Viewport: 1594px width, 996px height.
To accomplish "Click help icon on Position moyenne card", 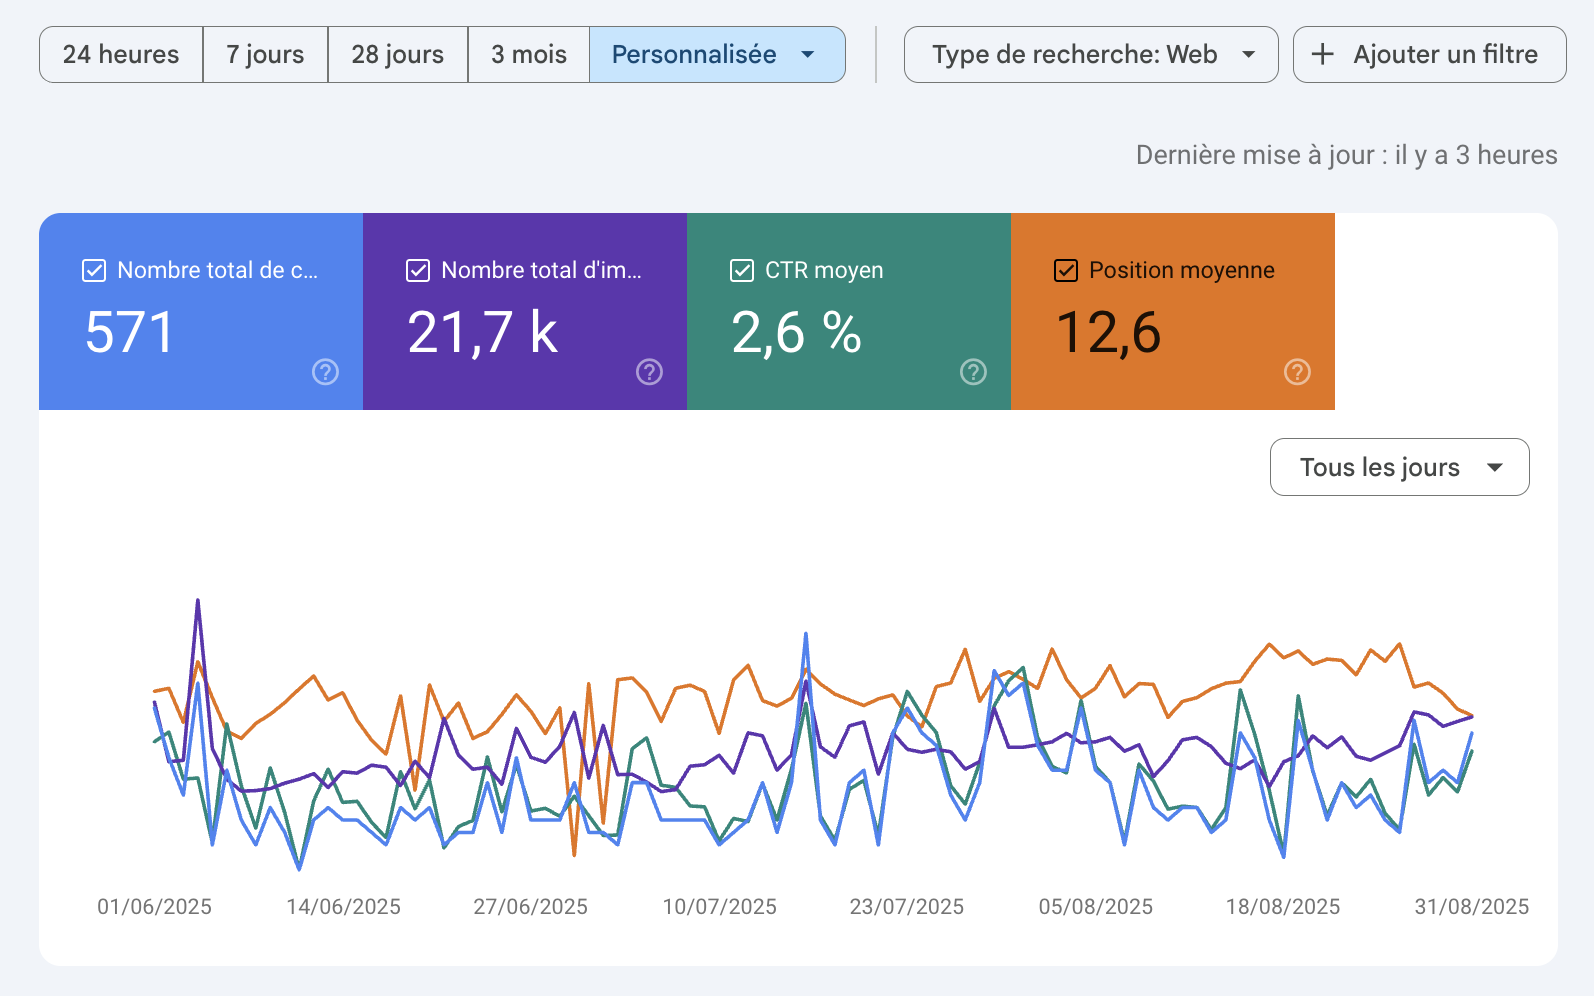I will (1297, 372).
